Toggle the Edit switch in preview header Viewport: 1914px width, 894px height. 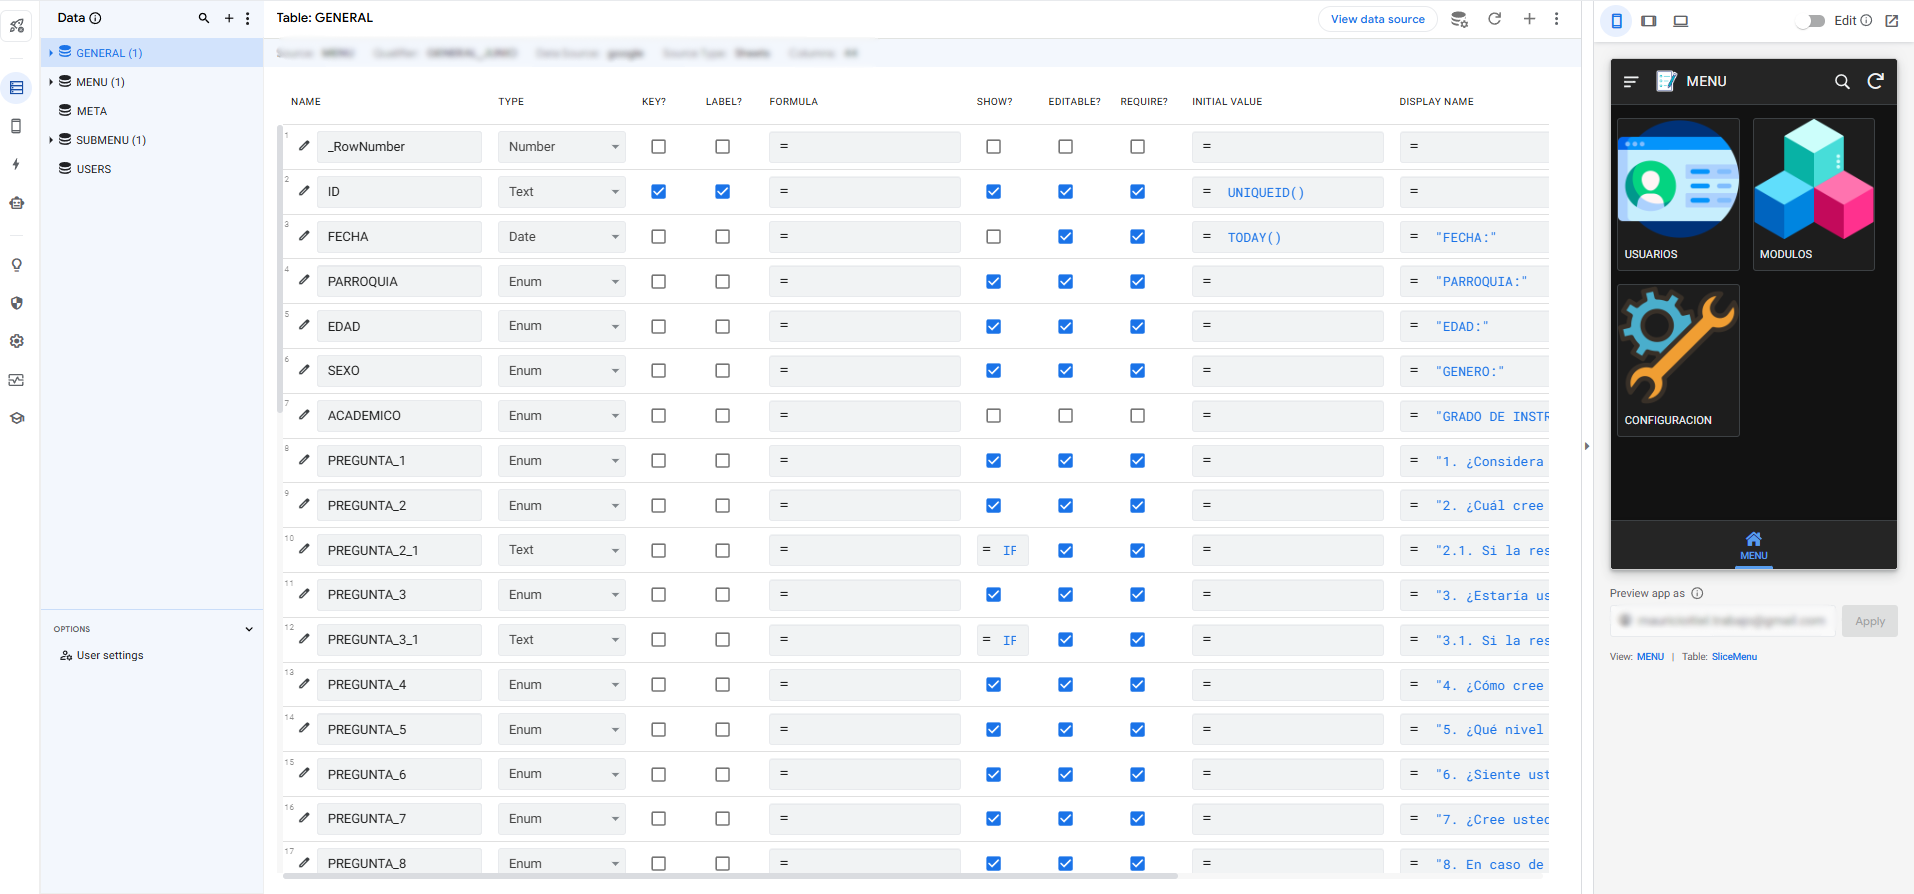(1810, 21)
